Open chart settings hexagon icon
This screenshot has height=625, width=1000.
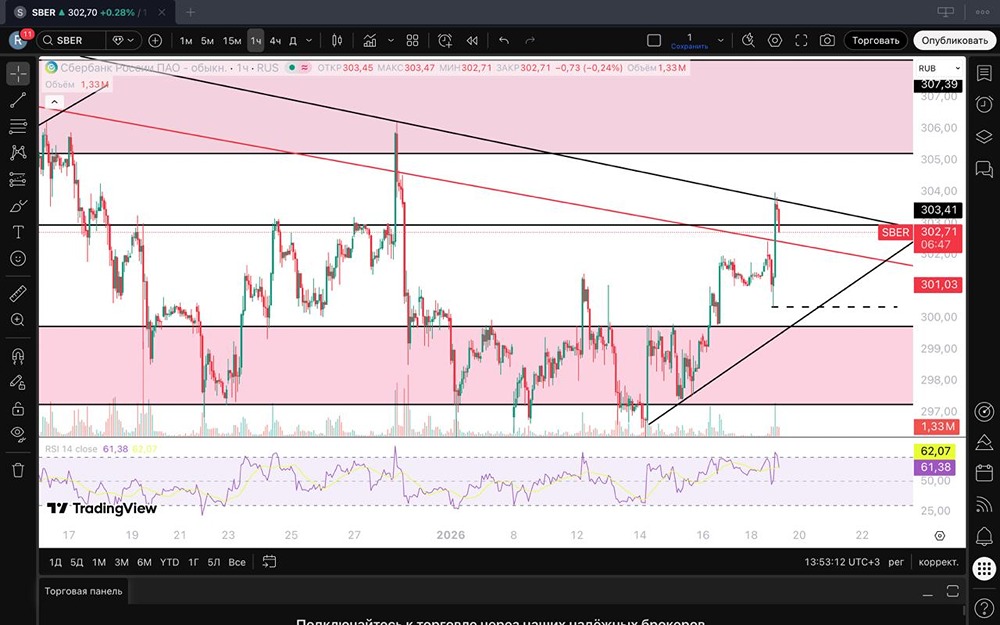(774, 40)
